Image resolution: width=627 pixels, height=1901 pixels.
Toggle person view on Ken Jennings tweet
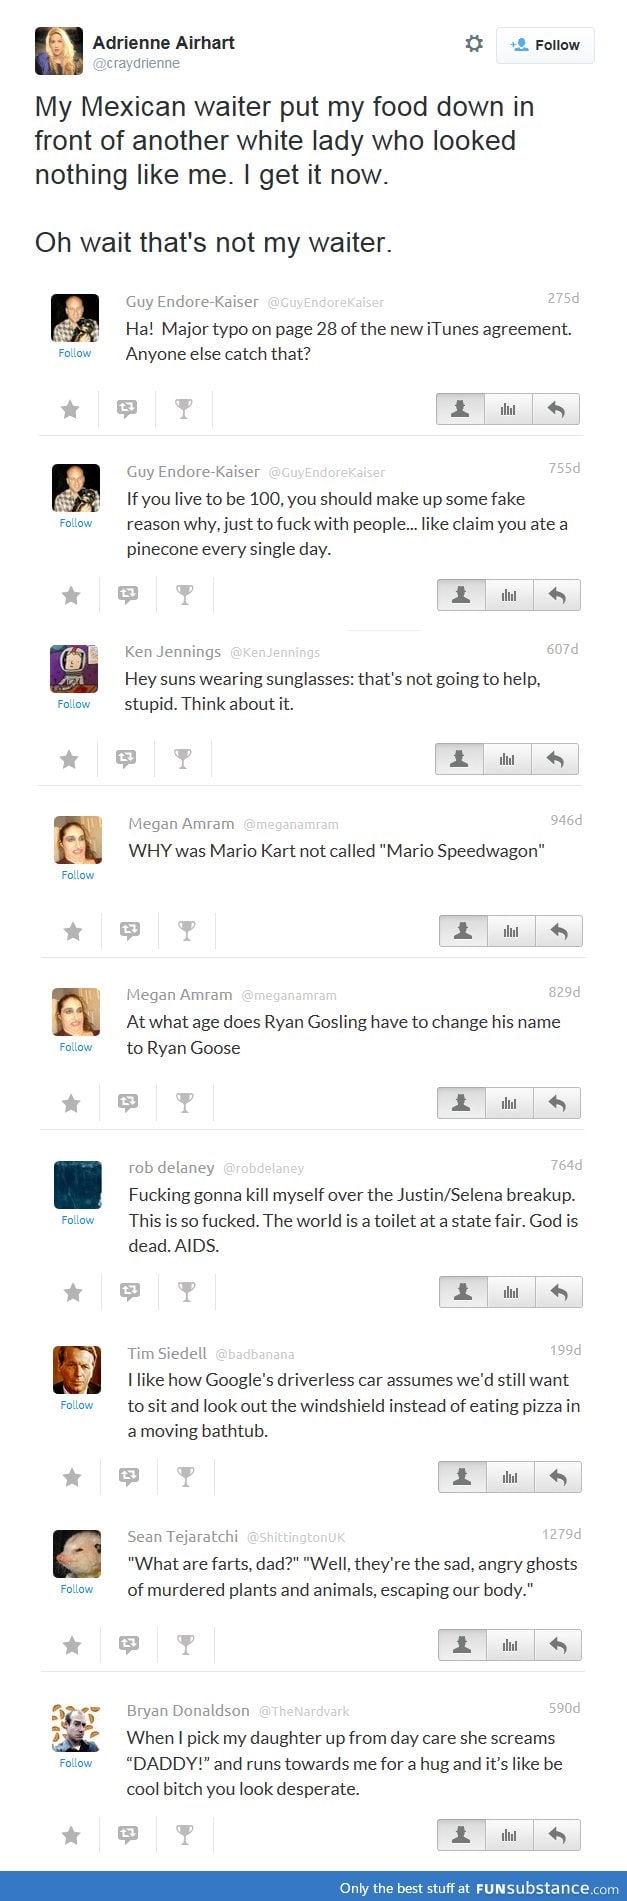pyautogui.click(x=459, y=759)
